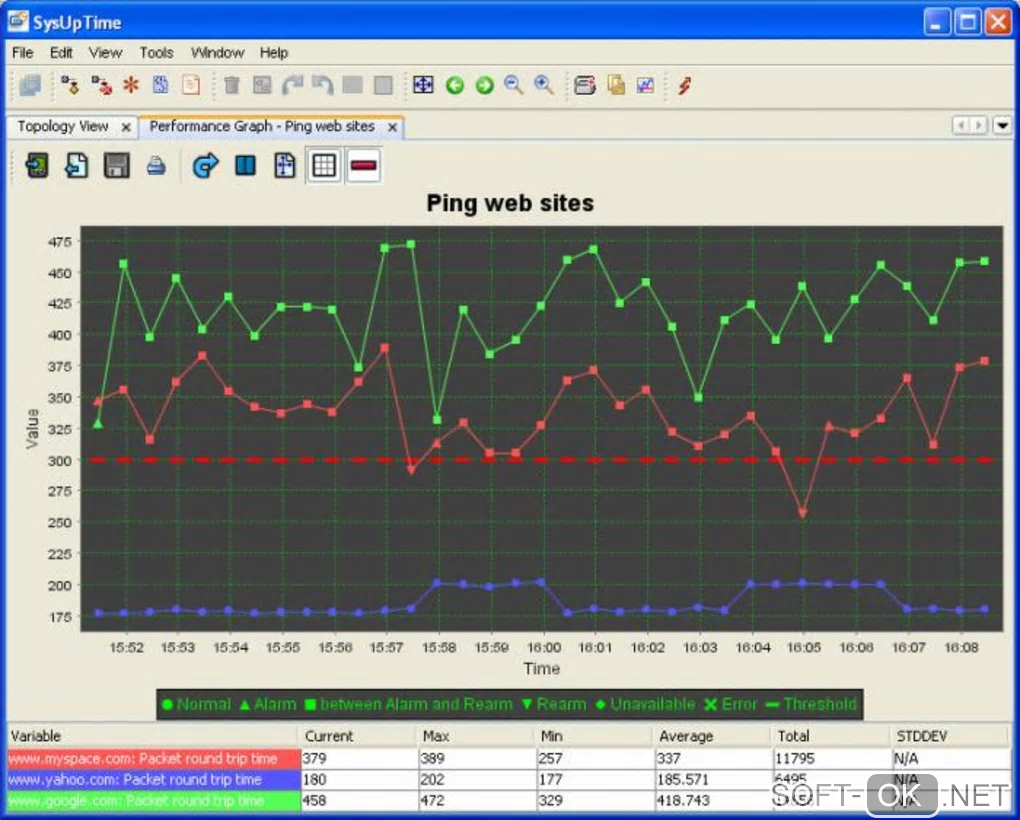This screenshot has width=1020, height=820.
Task: Click the redo curved arrow icon
Action: [x=293, y=85]
